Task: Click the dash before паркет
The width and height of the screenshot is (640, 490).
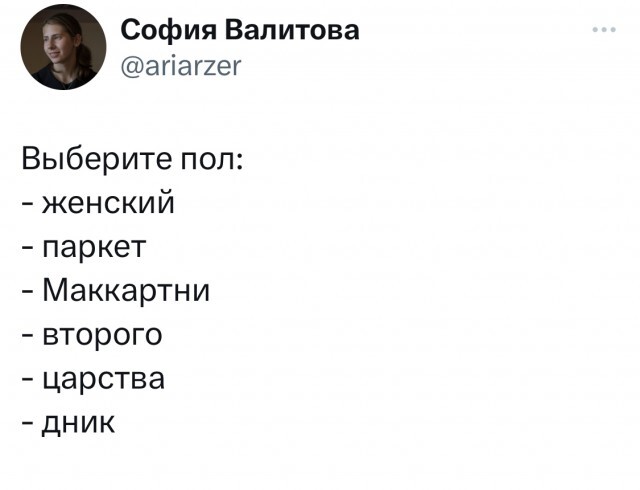Action: coord(29,249)
